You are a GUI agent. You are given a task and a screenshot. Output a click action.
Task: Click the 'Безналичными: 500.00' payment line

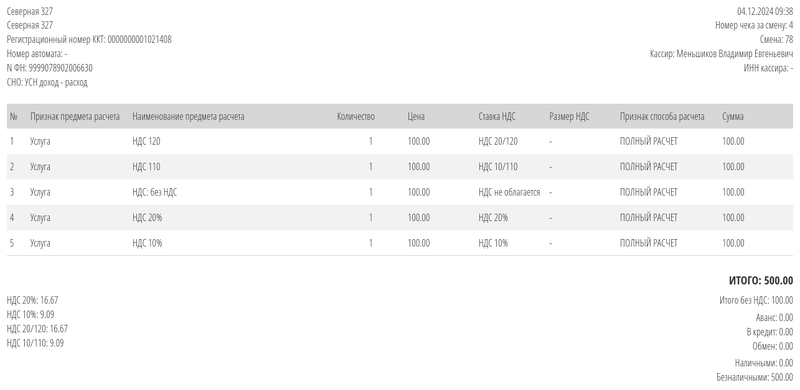[x=755, y=378]
